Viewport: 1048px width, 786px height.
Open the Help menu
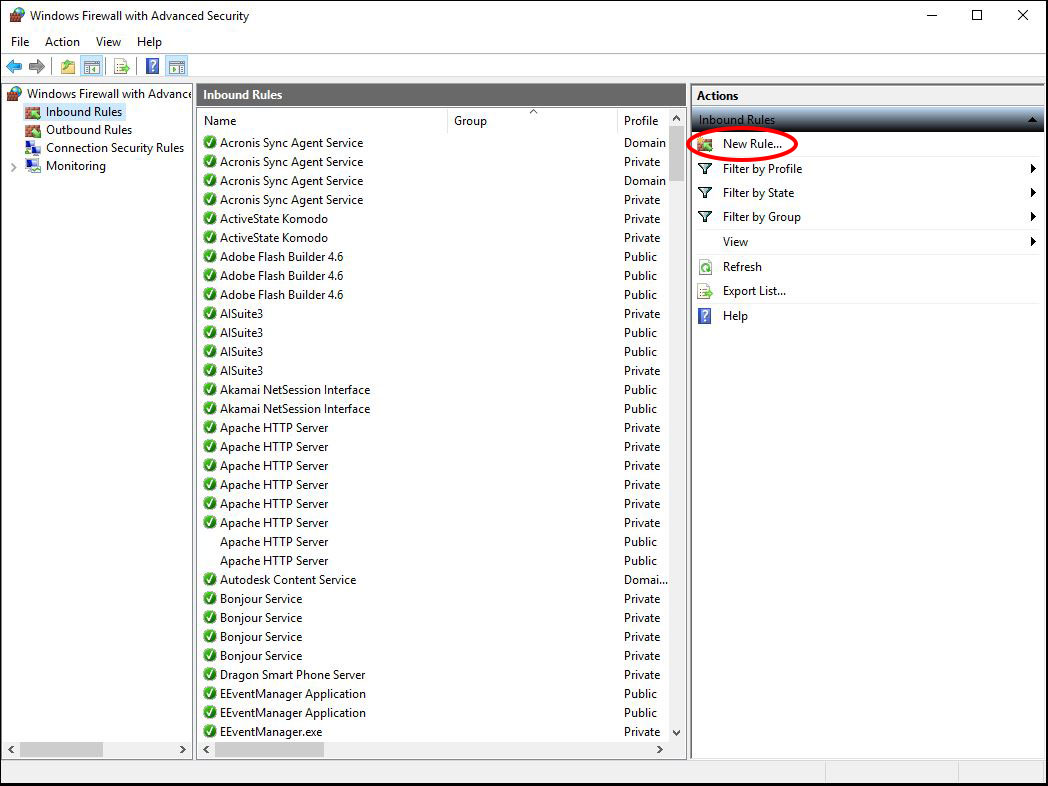[149, 41]
